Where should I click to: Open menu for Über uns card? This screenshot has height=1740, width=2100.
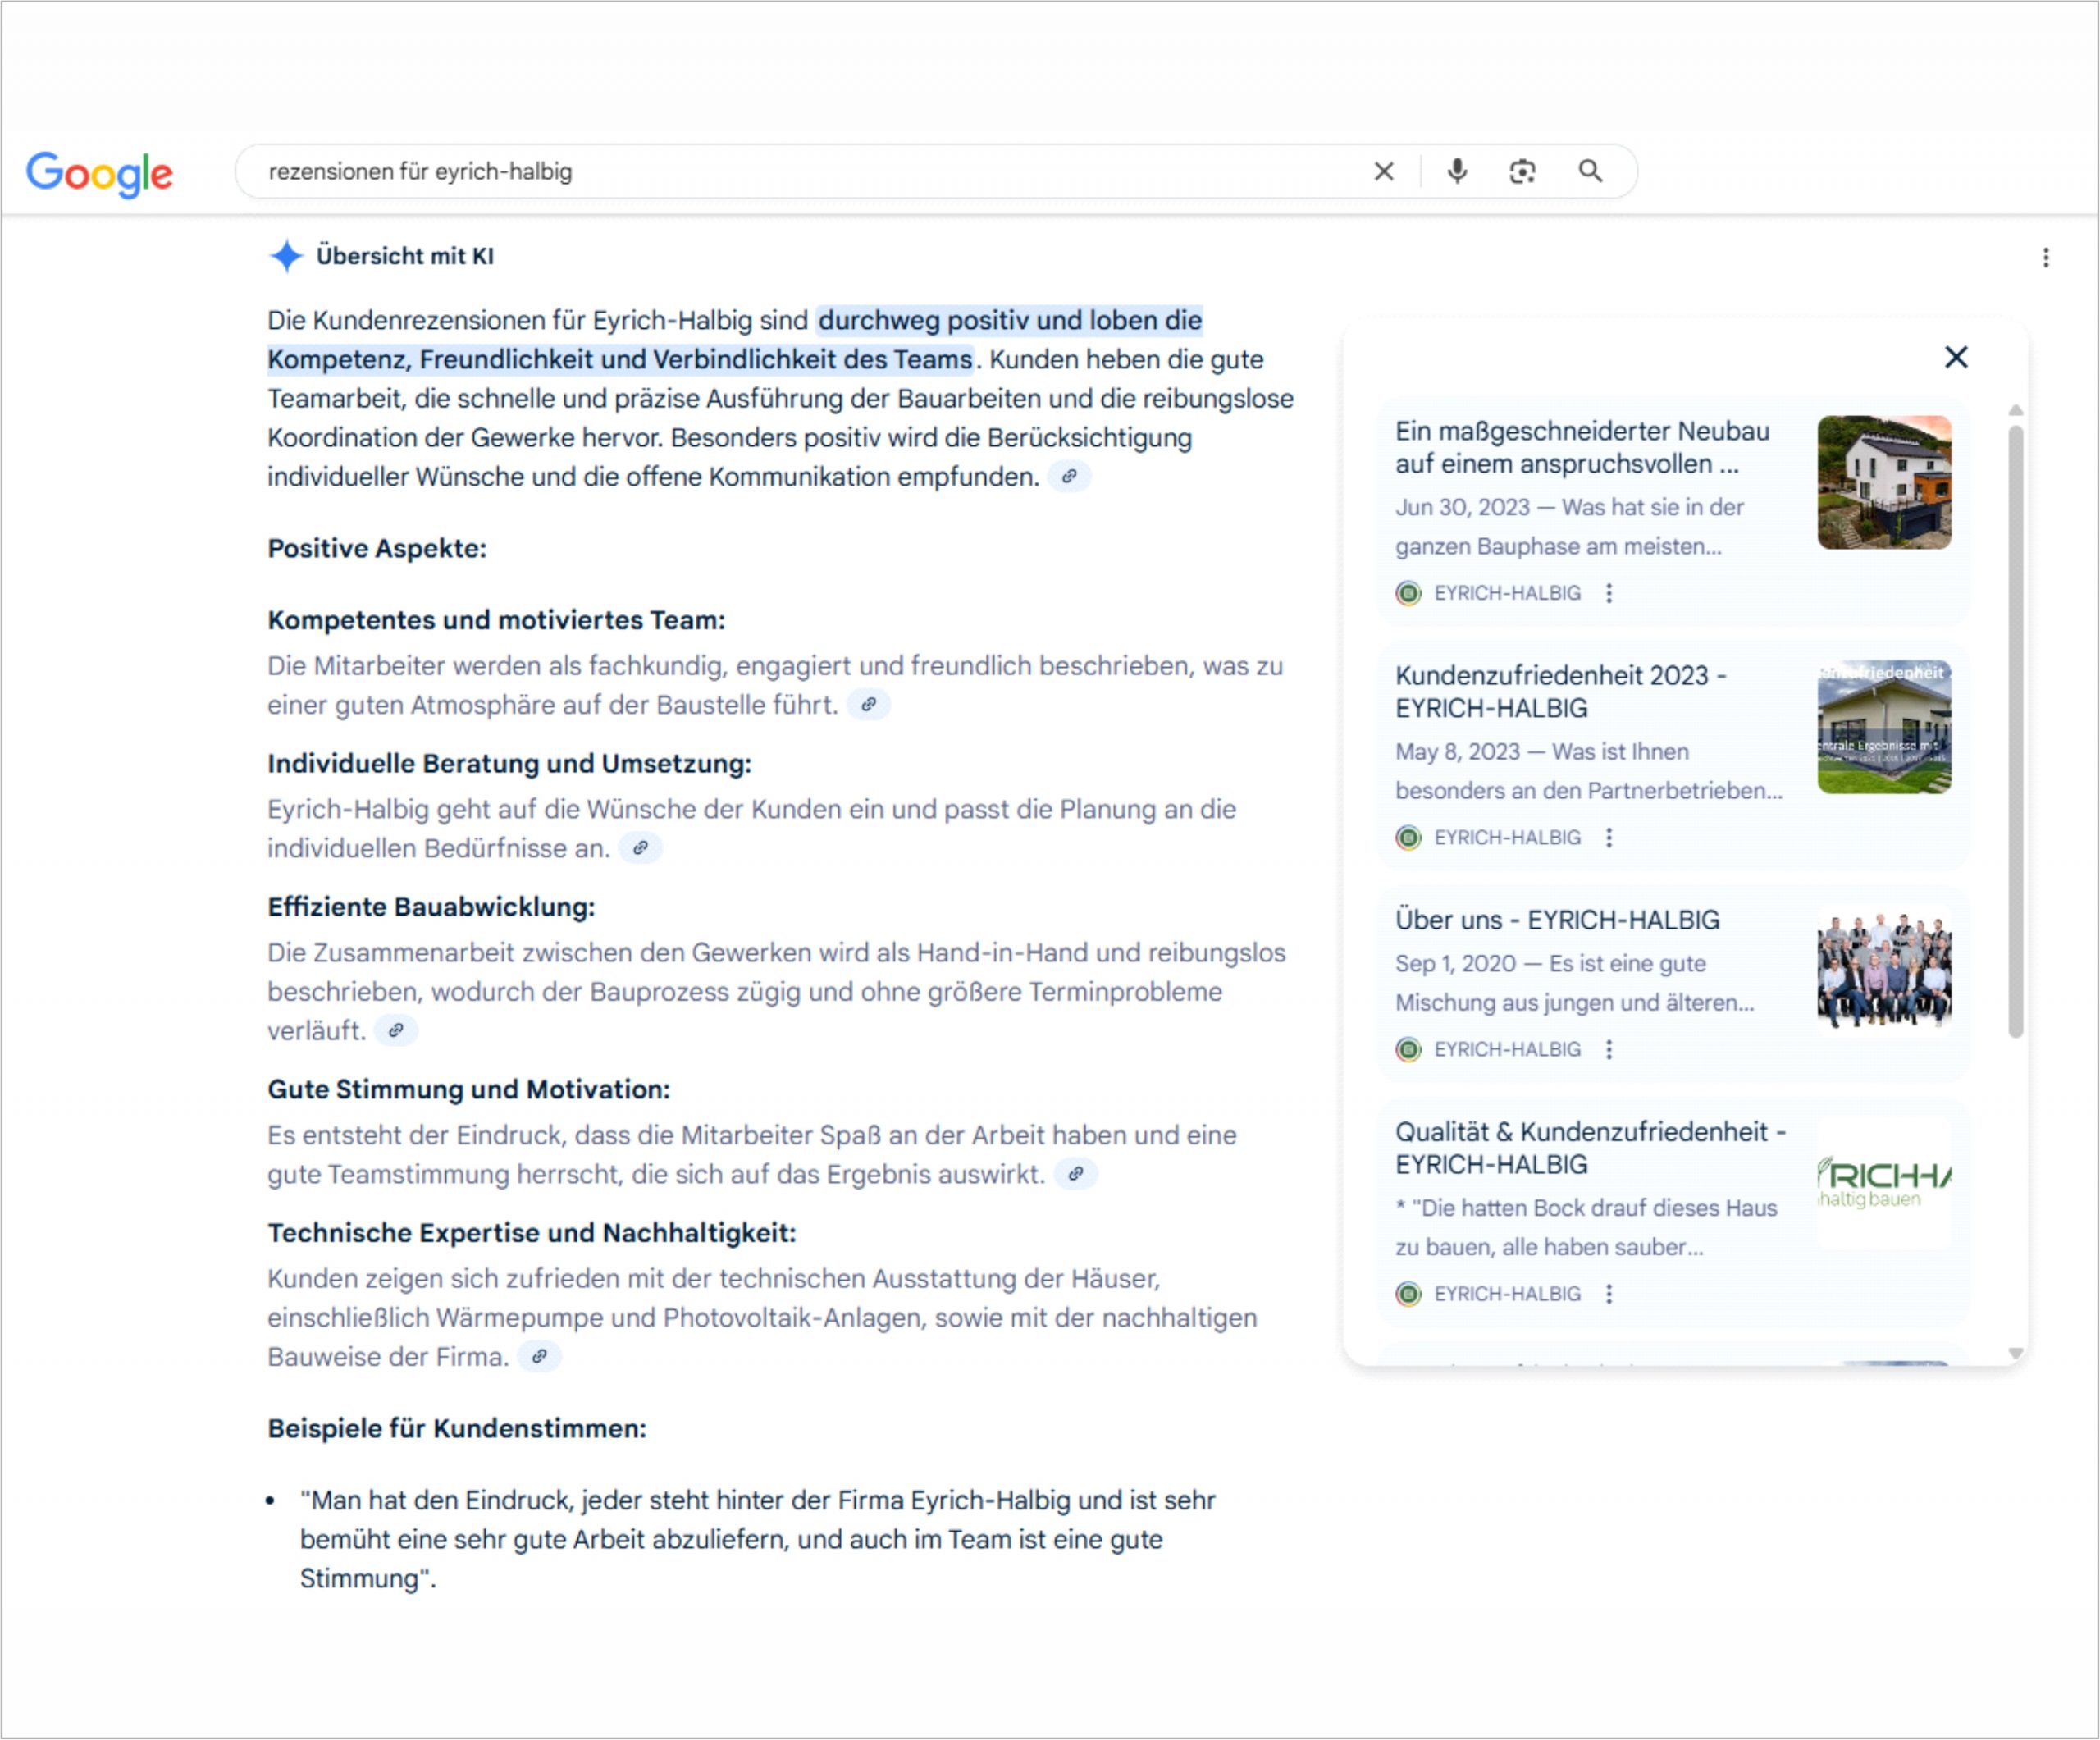pyautogui.click(x=1609, y=1050)
